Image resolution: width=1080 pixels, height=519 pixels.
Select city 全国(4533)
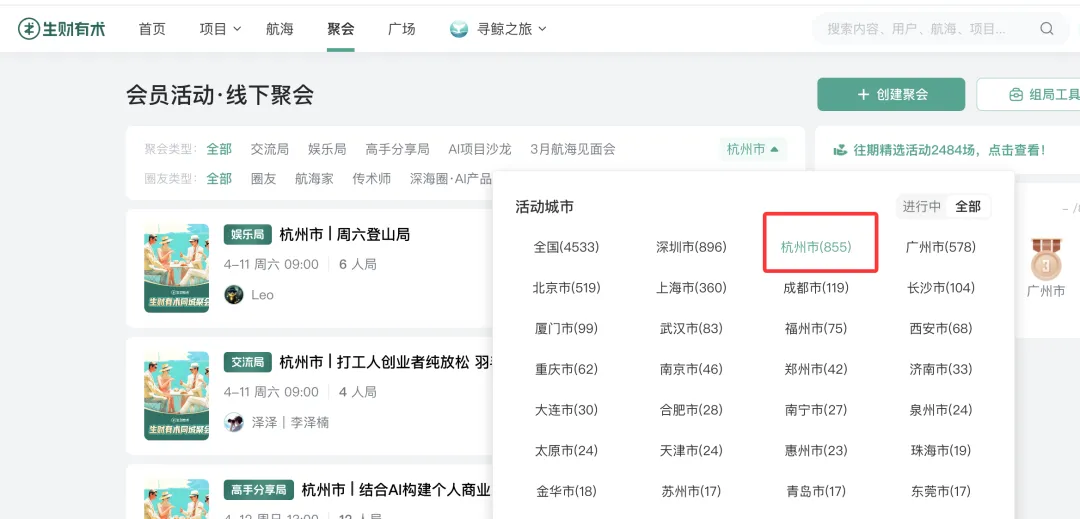coord(567,247)
